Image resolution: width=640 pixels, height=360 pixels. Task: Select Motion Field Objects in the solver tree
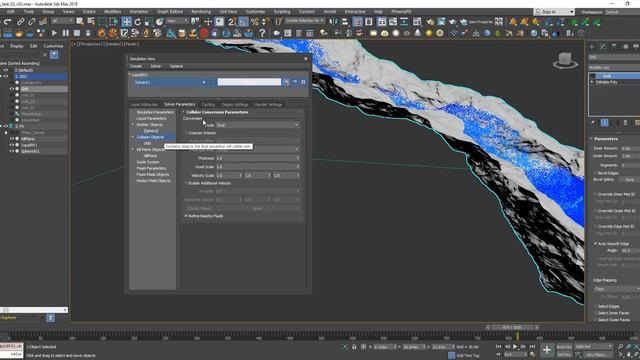[x=153, y=180]
